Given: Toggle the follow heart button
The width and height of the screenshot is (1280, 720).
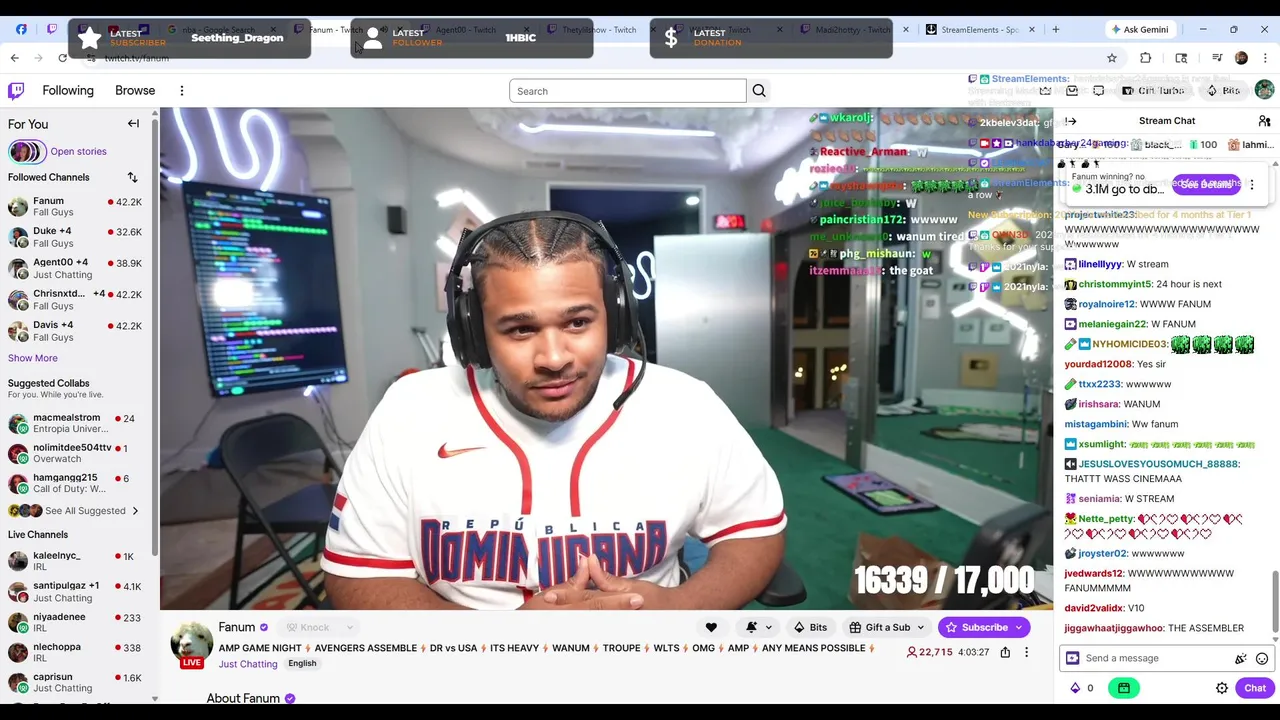Looking at the screenshot, I should (711, 628).
